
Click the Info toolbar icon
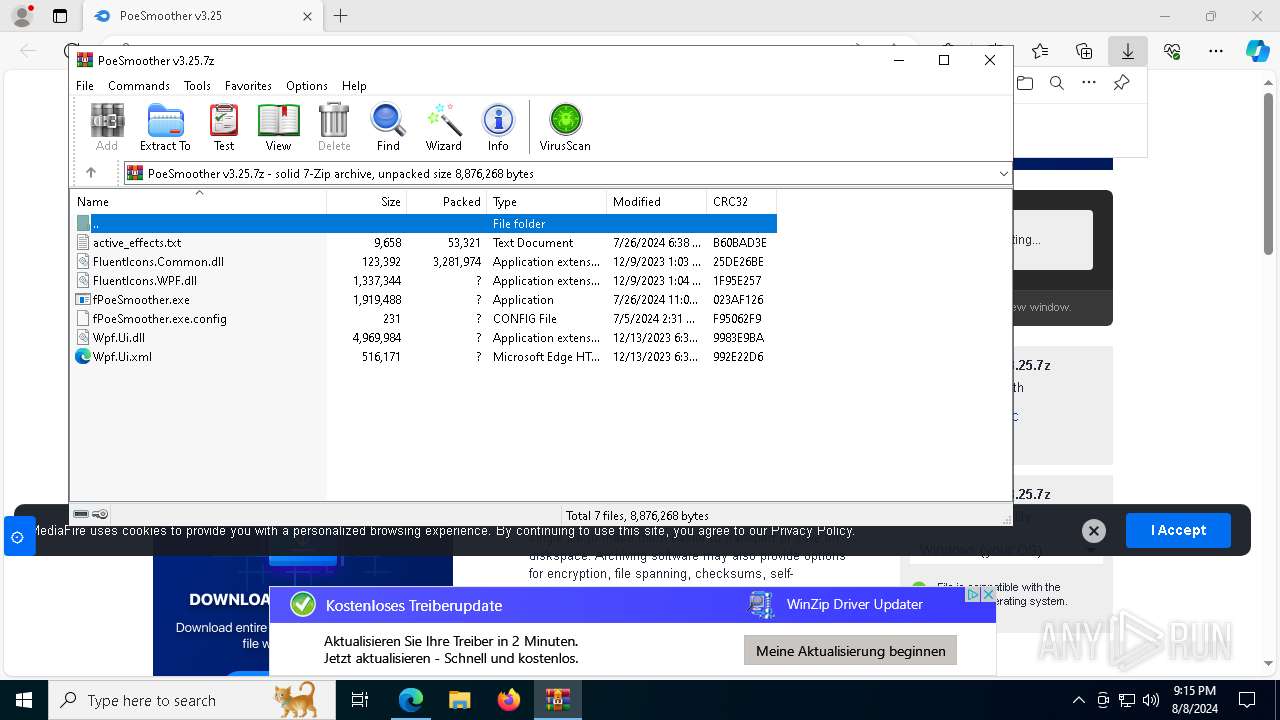498,127
